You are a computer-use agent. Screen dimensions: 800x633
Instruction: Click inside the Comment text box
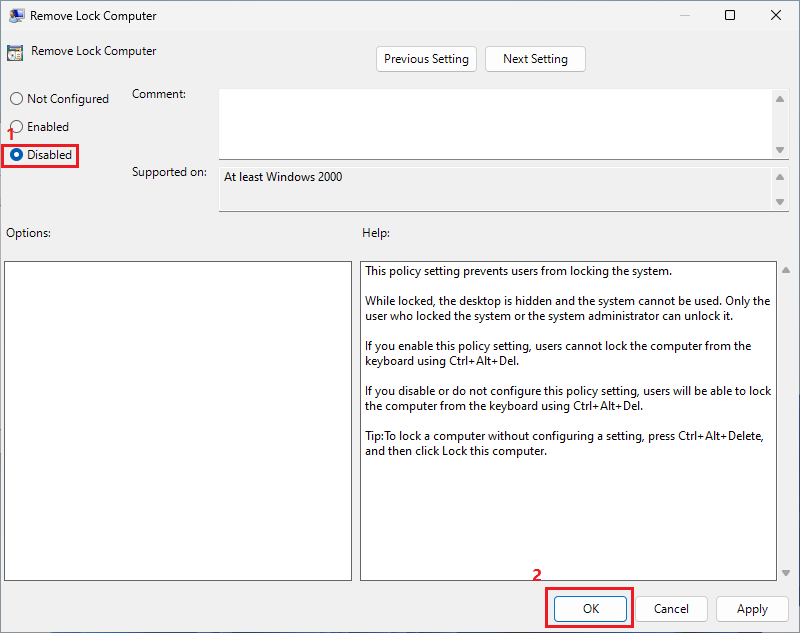[x=495, y=123]
